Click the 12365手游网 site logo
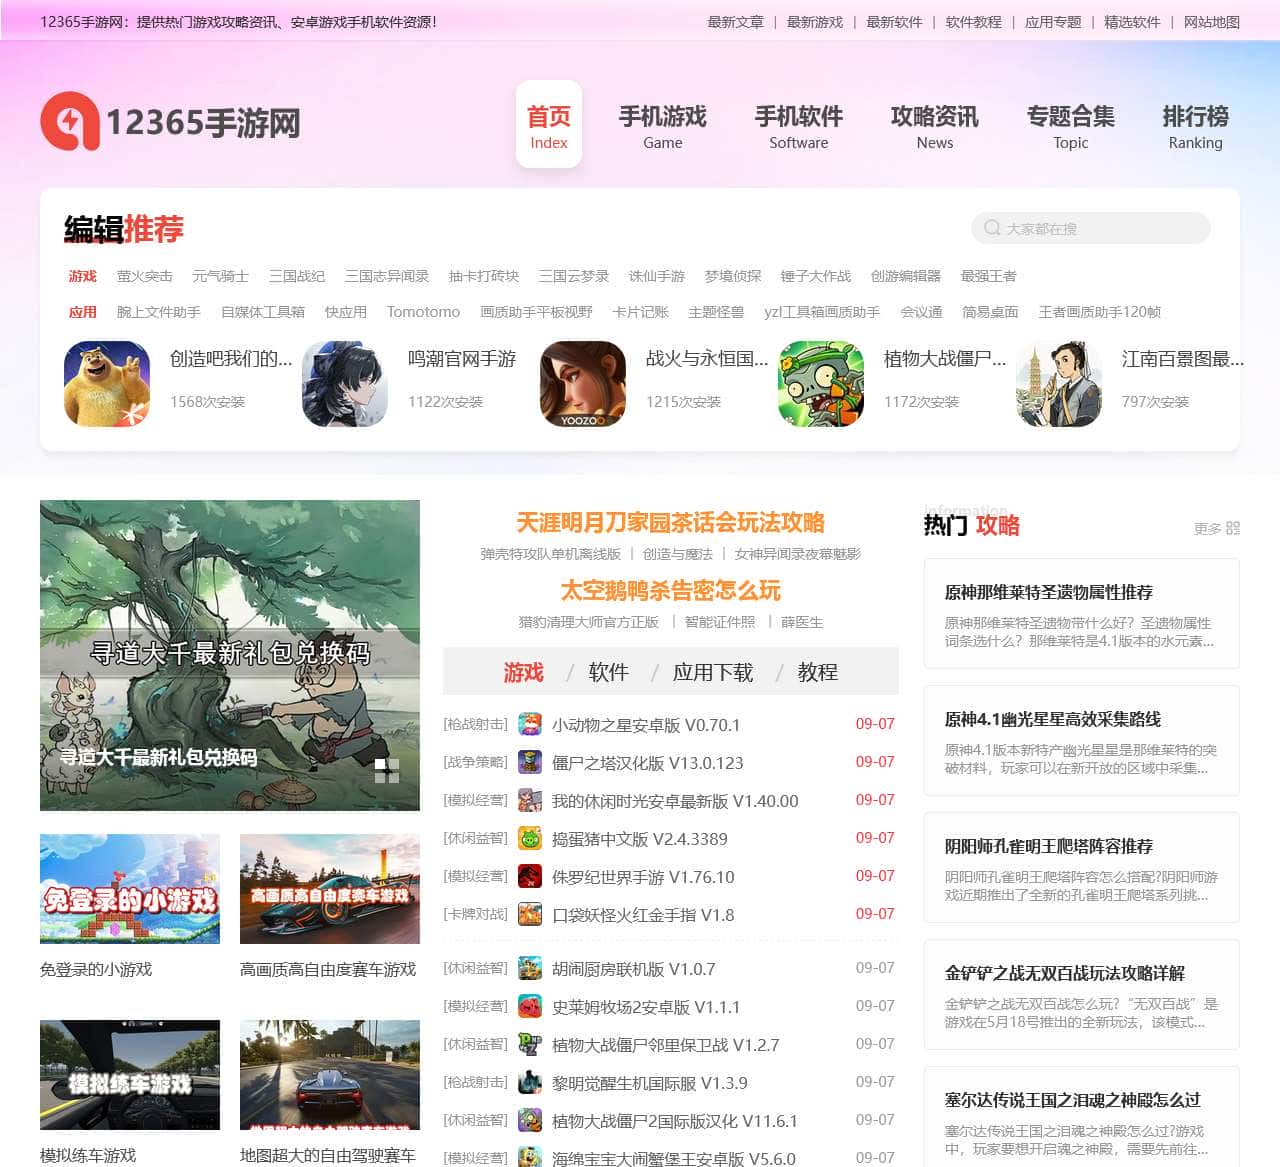The width and height of the screenshot is (1280, 1167). click(170, 122)
